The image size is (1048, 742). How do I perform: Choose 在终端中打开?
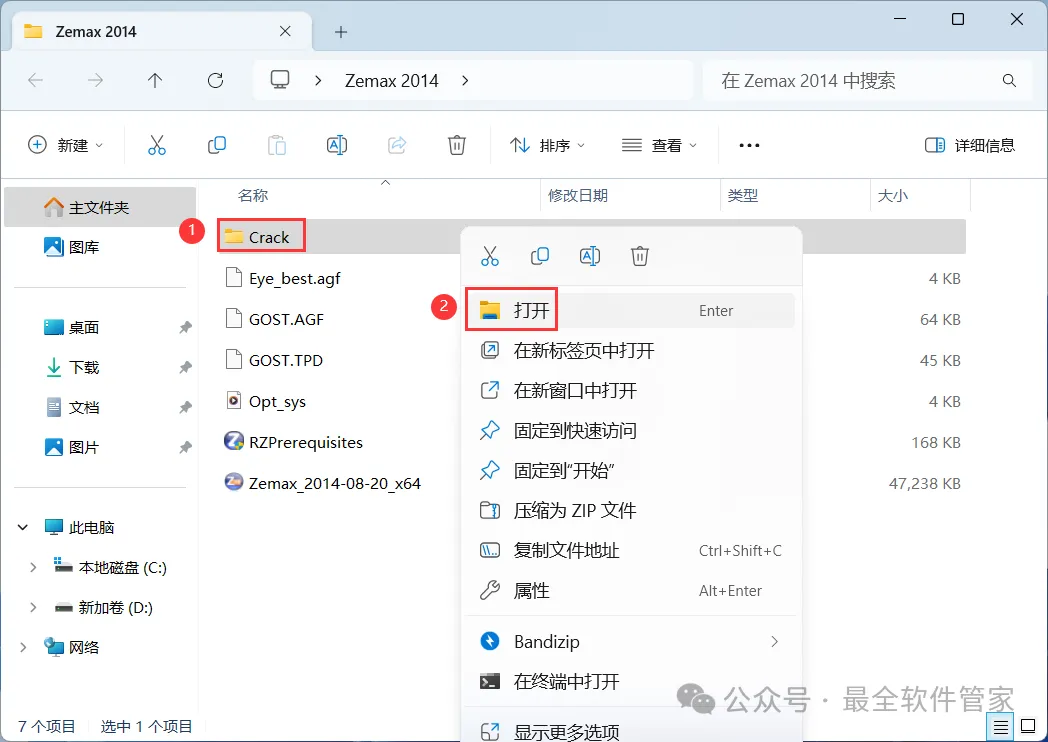(x=630, y=682)
